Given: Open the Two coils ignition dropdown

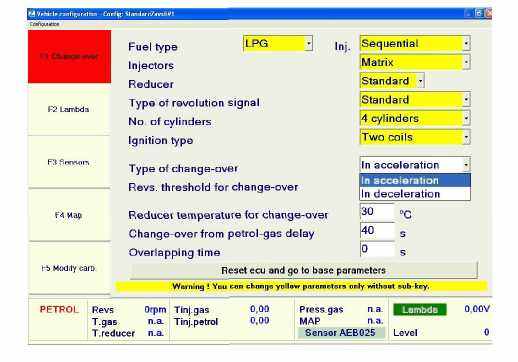Looking at the screenshot, I should (x=415, y=137).
